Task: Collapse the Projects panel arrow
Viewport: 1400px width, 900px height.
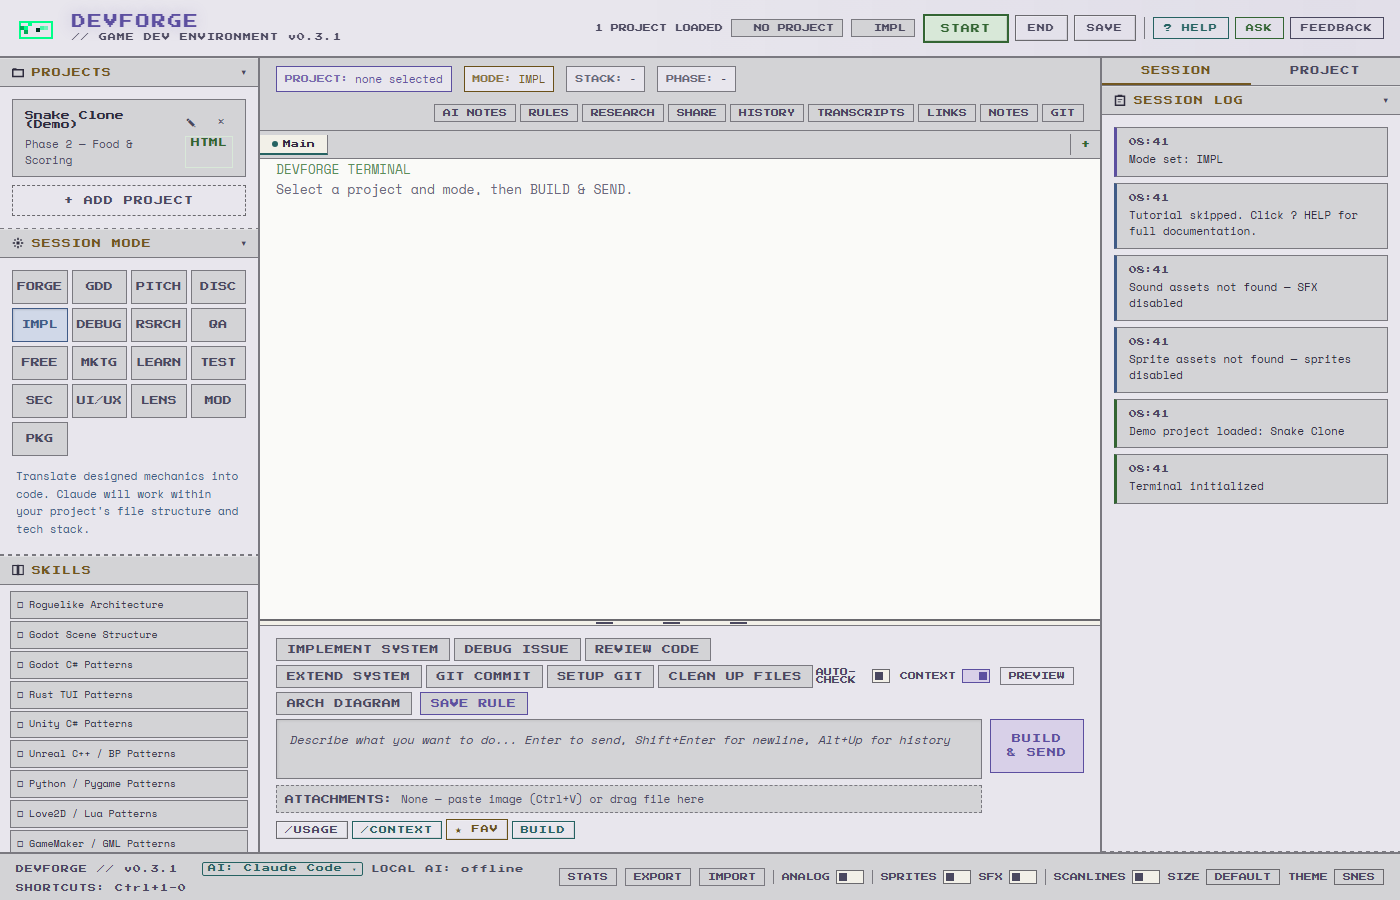Action: tap(243, 73)
